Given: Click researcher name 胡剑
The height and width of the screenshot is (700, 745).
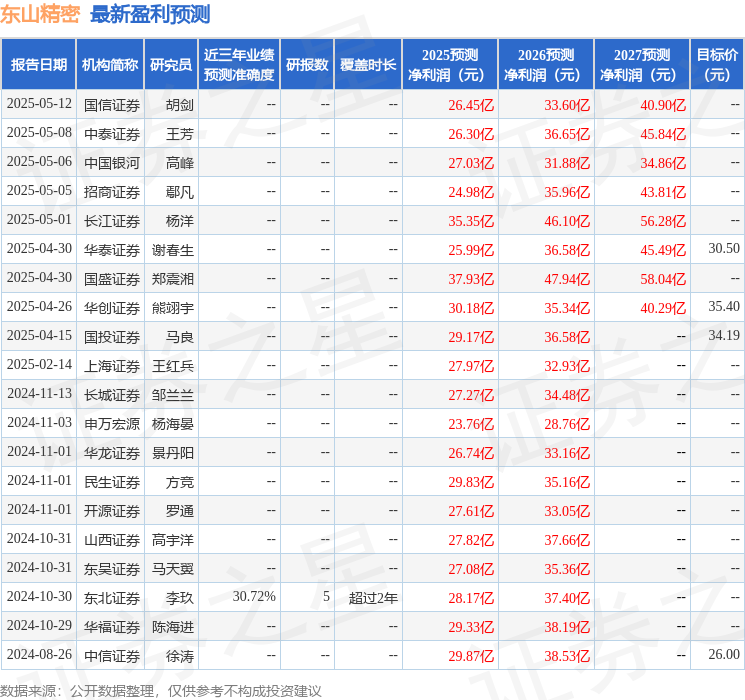Looking at the screenshot, I should point(180,105).
